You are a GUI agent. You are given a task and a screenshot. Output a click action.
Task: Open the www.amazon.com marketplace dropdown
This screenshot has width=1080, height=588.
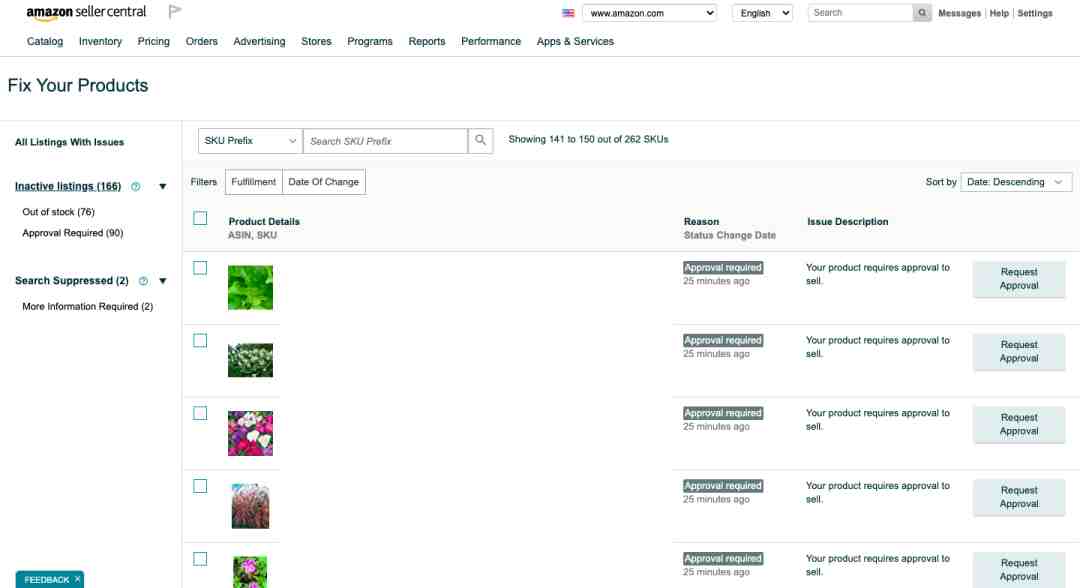coord(649,13)
